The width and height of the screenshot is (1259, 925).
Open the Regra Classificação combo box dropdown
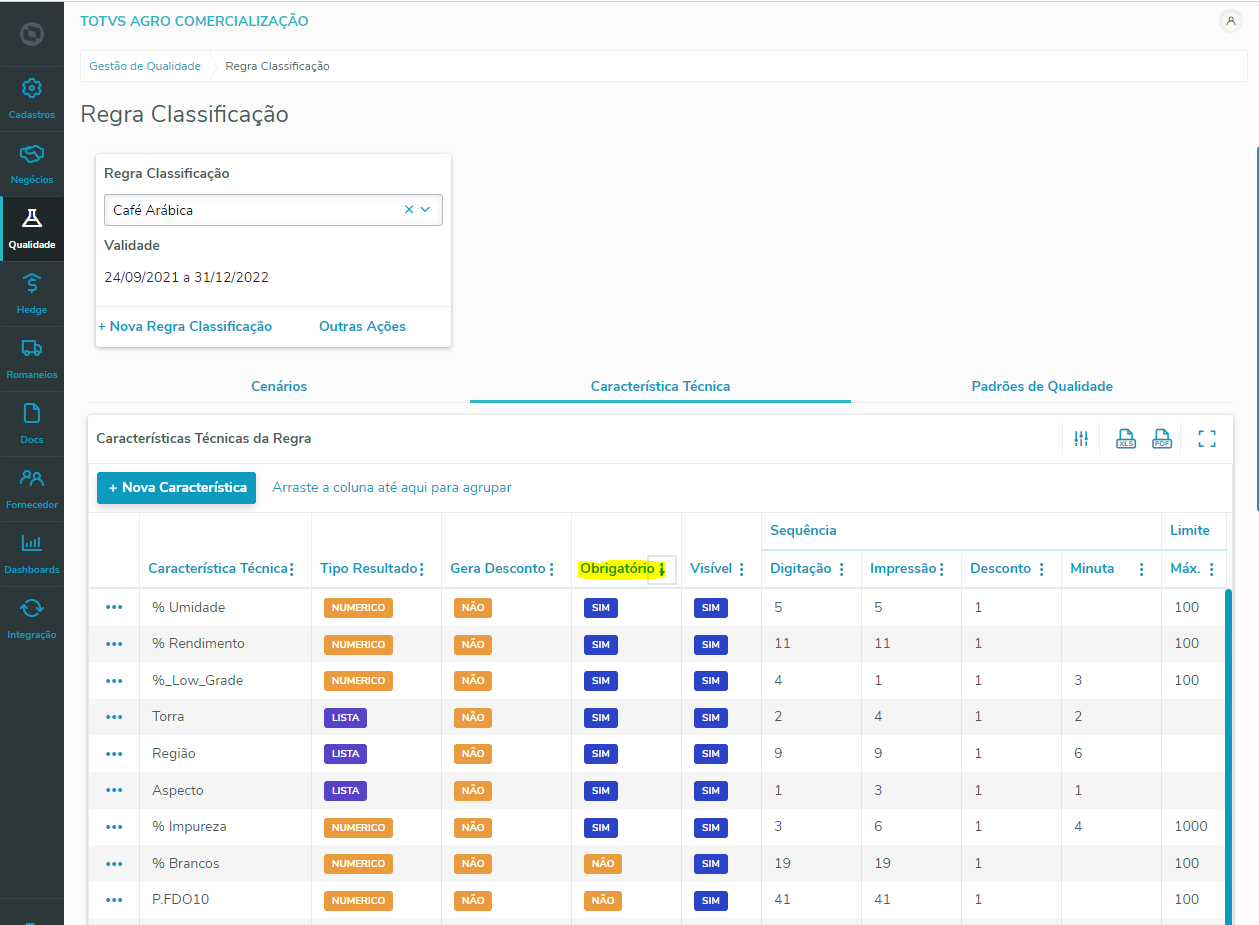click(425, 210)
